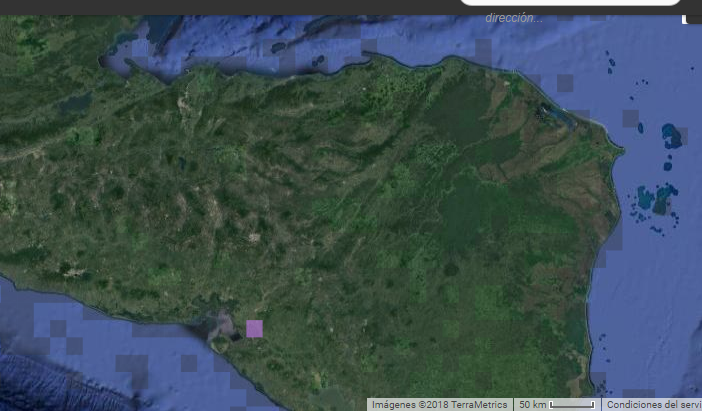Click the address search input field
The image size is (702, 411).
tap(570, 2)
